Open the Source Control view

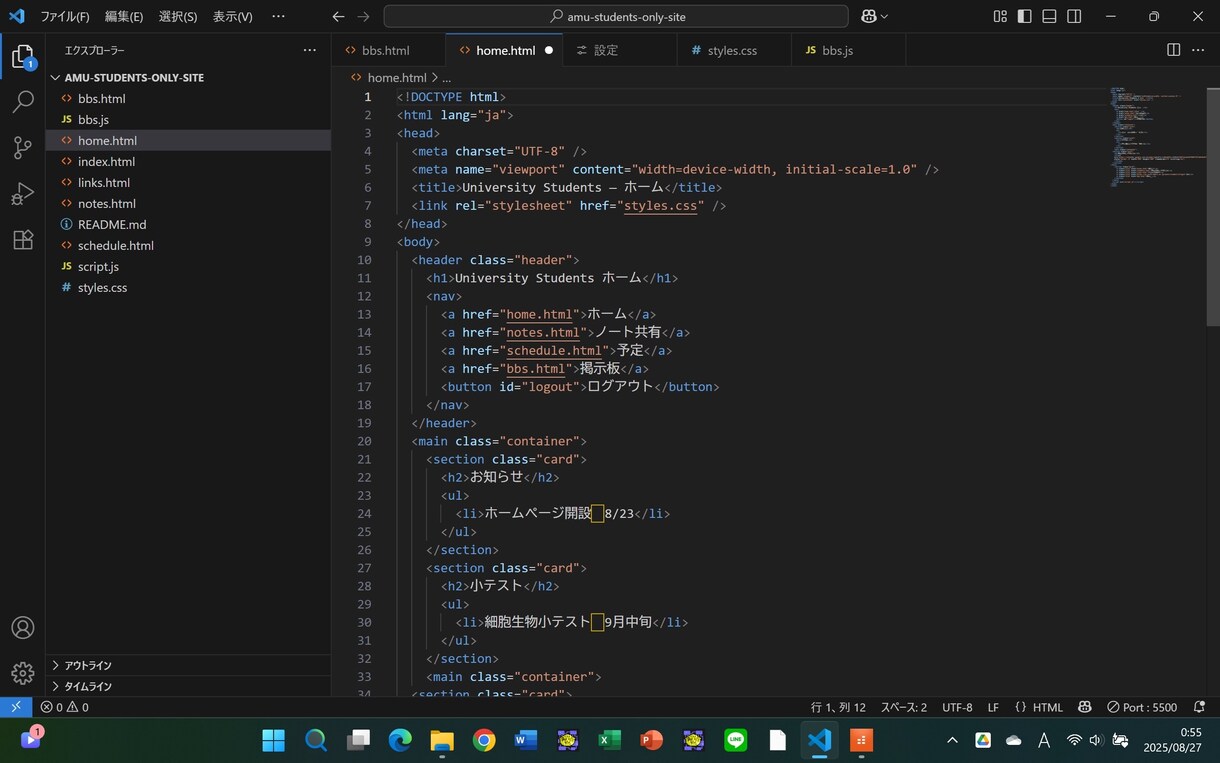pyautogui.click(x=23, y=148)
